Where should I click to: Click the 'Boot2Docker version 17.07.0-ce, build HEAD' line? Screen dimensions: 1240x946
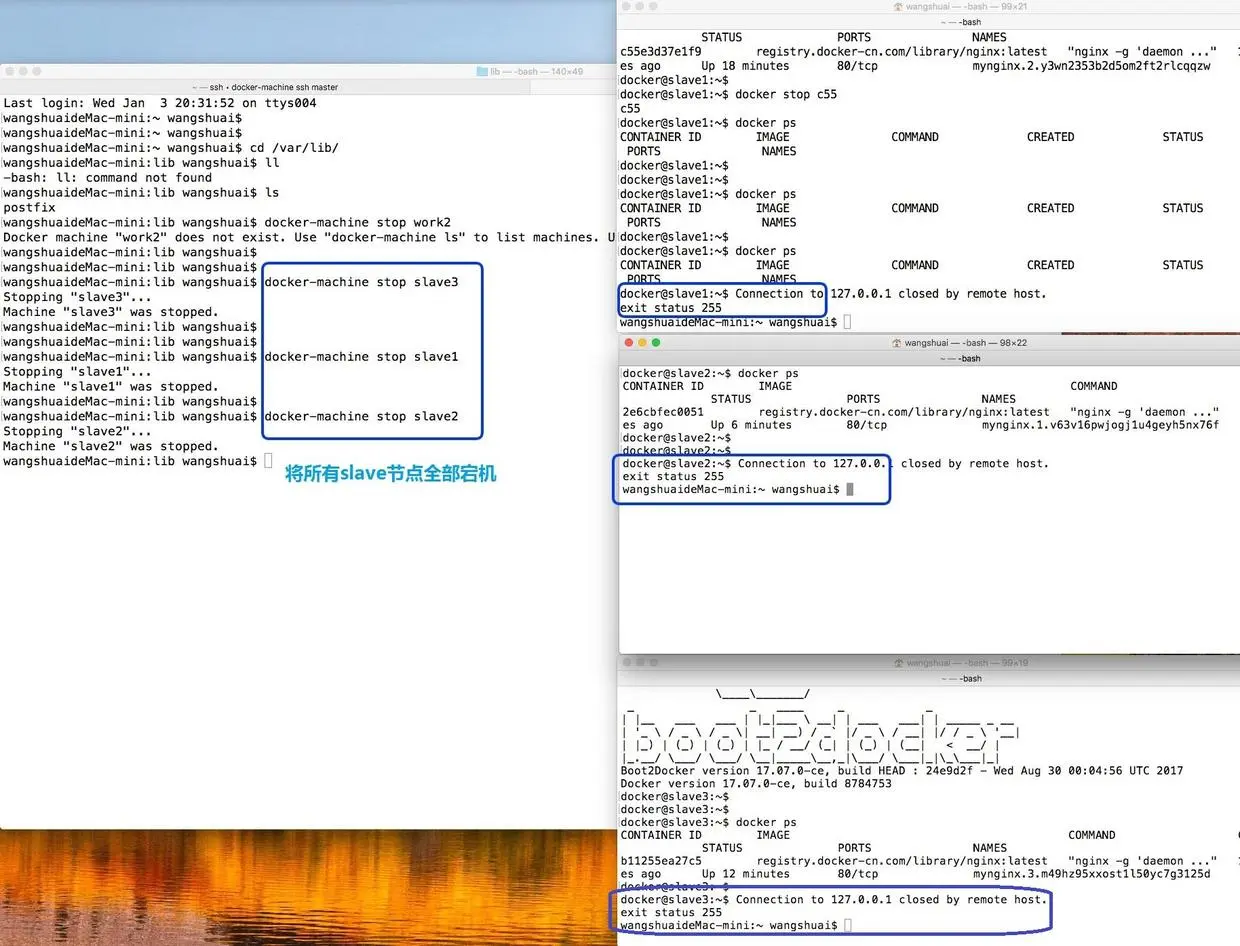[902, 771]
